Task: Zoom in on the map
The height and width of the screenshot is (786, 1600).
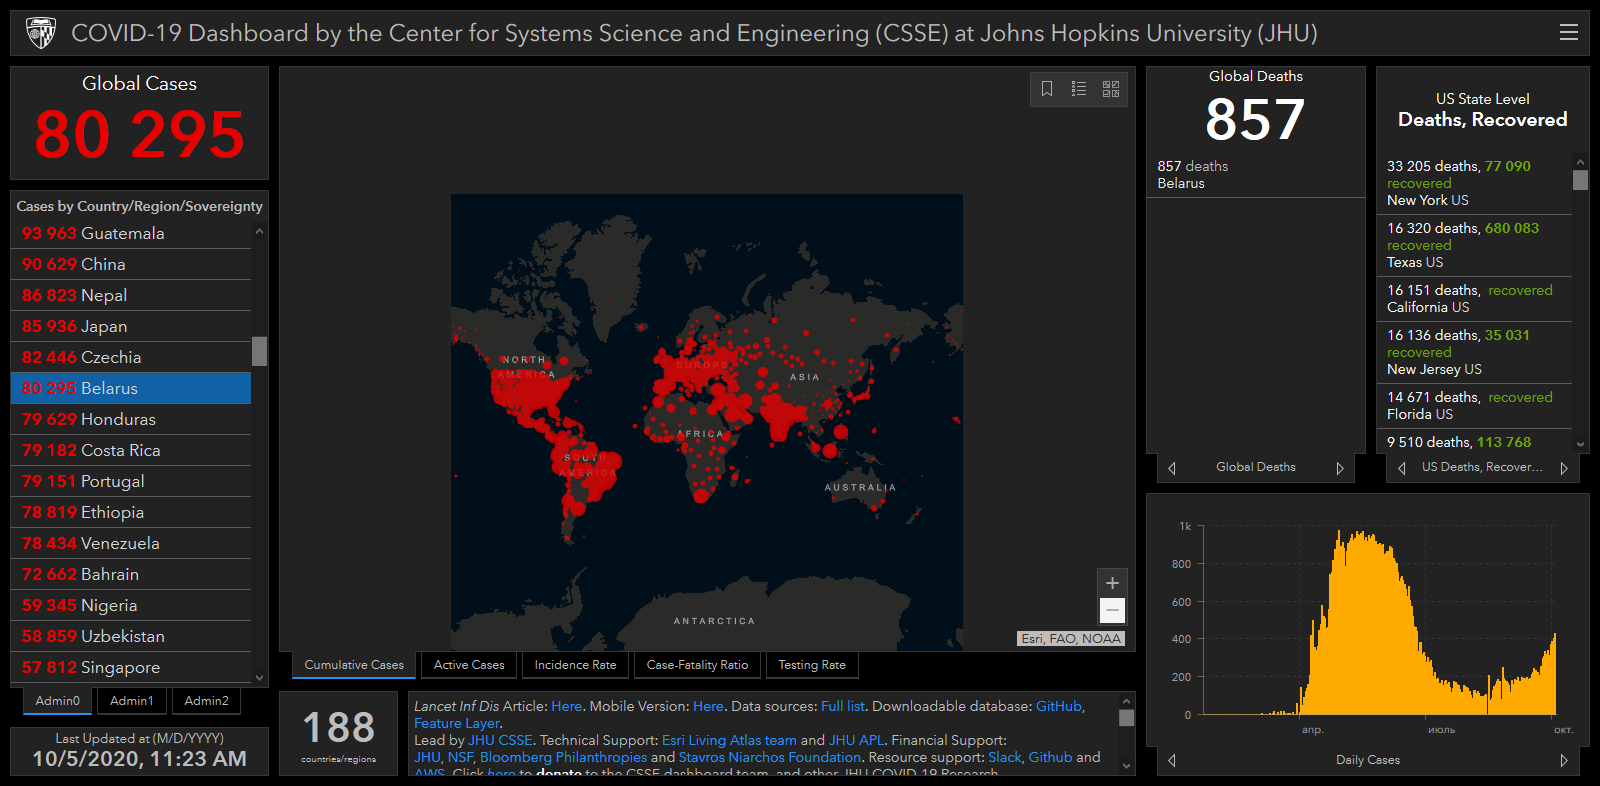Action: [x=1112, y=583]
